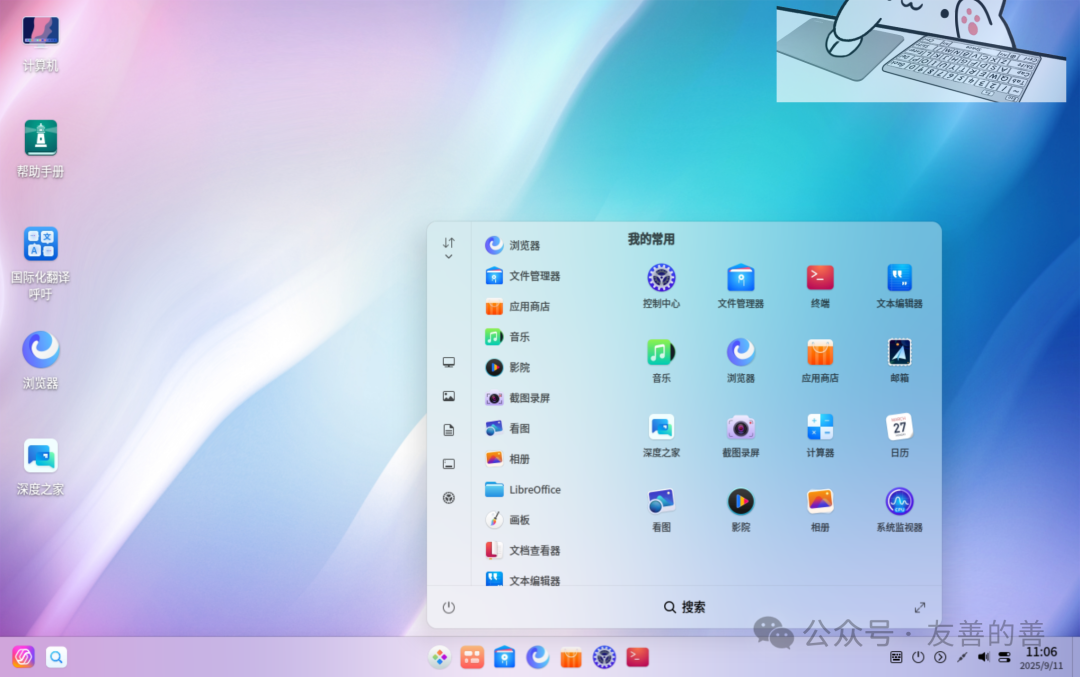Click the power icon in system tray
This screenshot has height=677, width=1080.
918,657
